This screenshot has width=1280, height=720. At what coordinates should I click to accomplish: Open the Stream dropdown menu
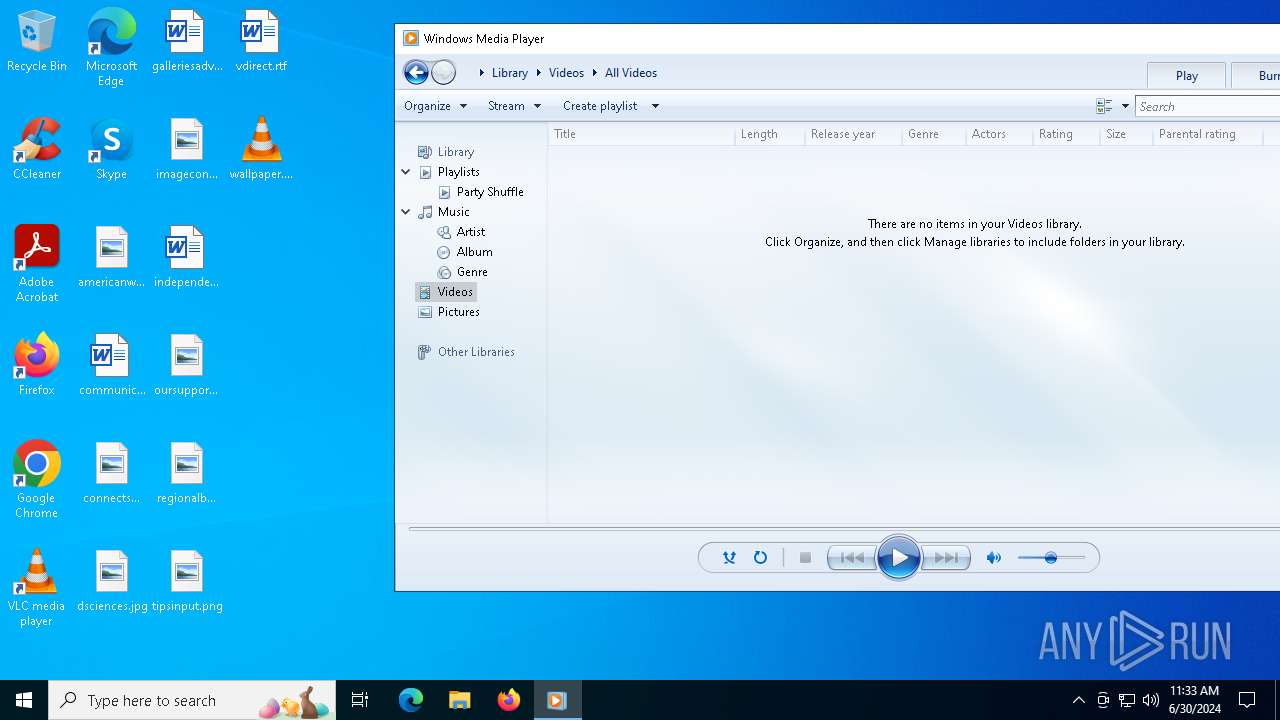point(514,106)
